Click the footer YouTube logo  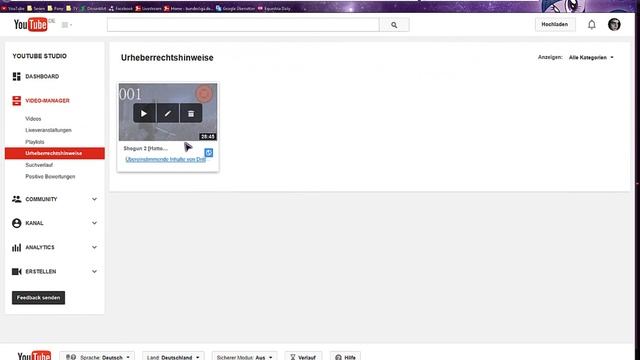(34, 356)
